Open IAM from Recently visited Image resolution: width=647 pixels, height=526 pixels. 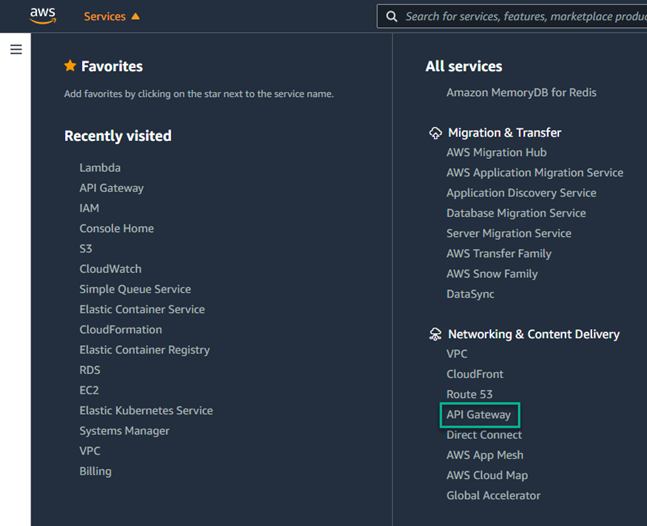click(89, 208)
